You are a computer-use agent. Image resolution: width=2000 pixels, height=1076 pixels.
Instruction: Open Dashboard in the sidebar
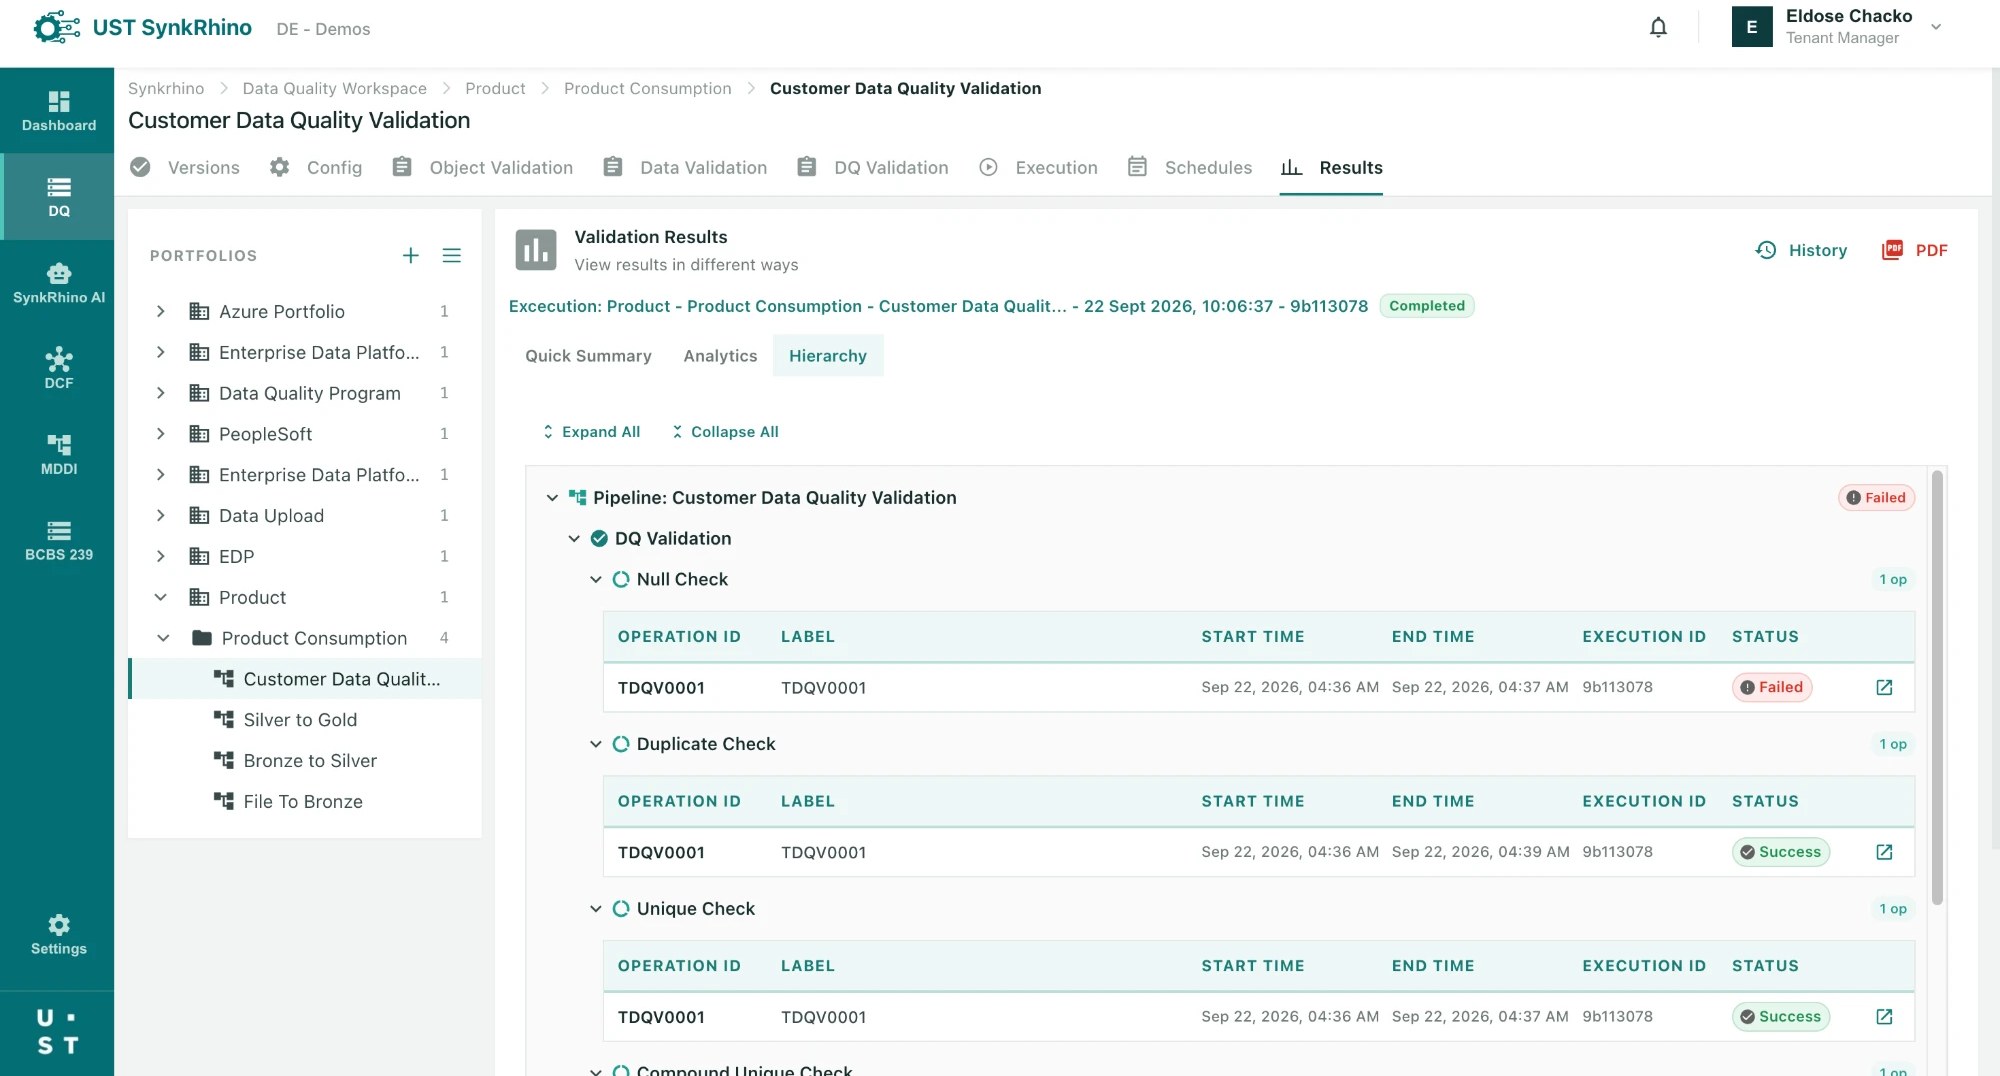59,111
